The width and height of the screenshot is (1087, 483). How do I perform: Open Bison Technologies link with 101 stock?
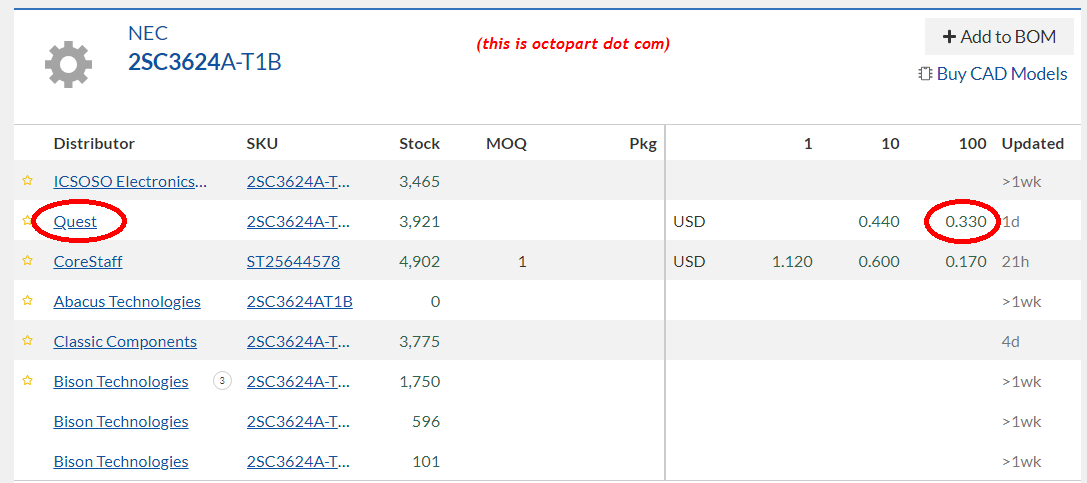click(x=121, y=462)
